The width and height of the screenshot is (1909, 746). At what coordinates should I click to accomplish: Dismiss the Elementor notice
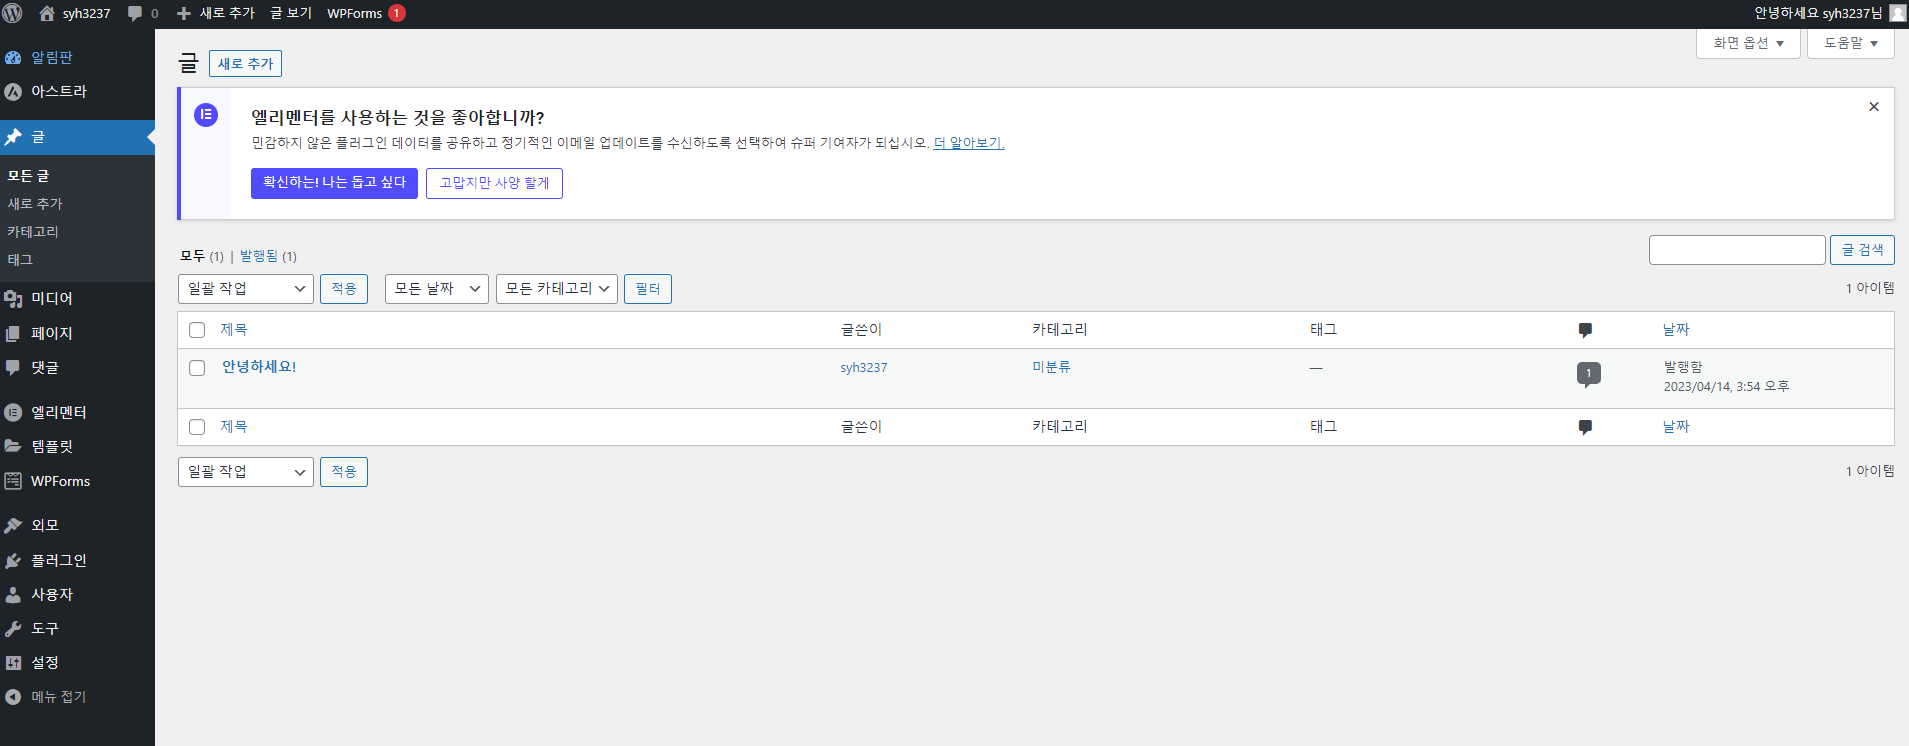pos(1874,107)
